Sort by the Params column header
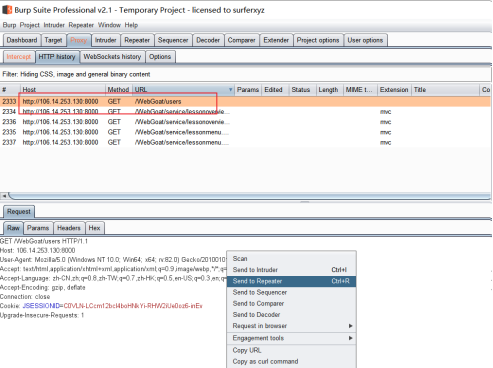 point(248,90)
